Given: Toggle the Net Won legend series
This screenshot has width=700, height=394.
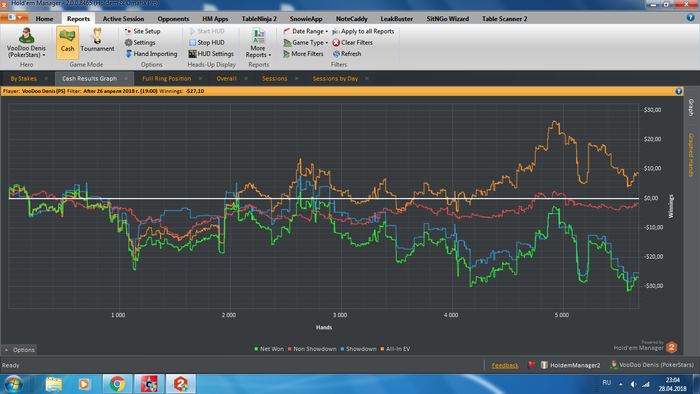Looking at the screenshot, I should coord(269,349).
